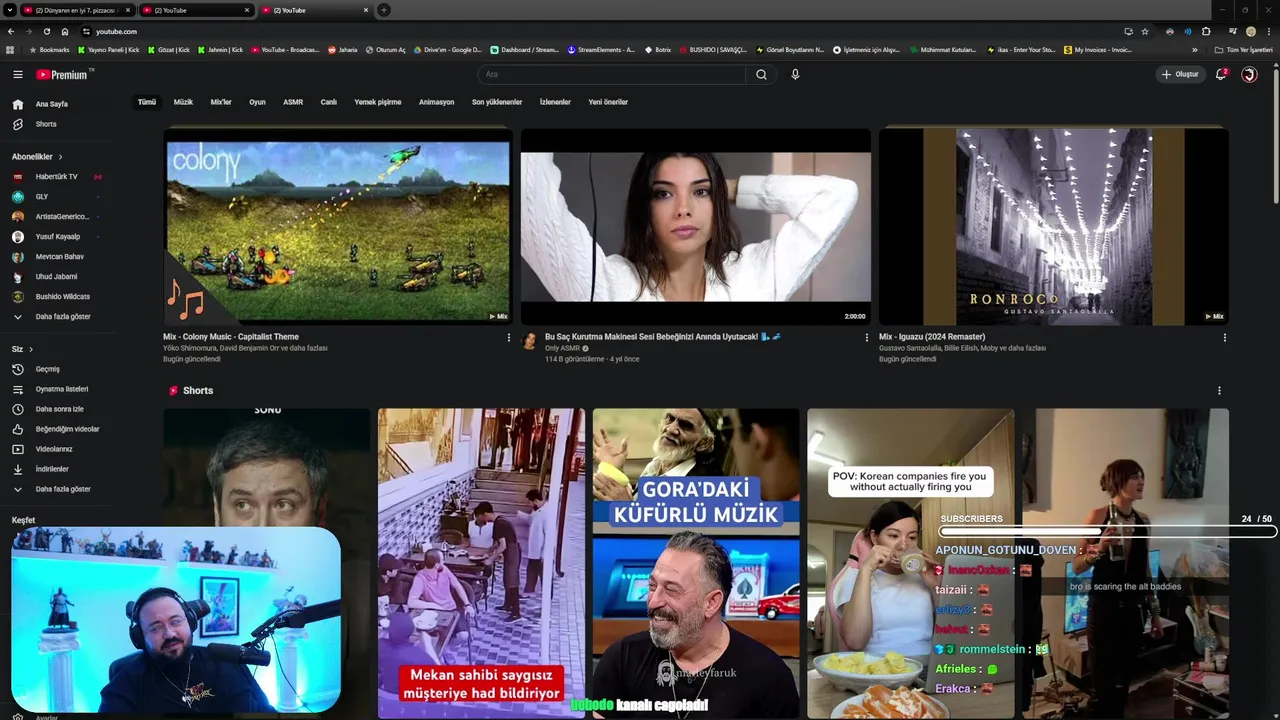Image resolution: width=1280 pixels, height=720 pixels.
Task: Select the Animasyon filter chip
Action: point(436,102)
